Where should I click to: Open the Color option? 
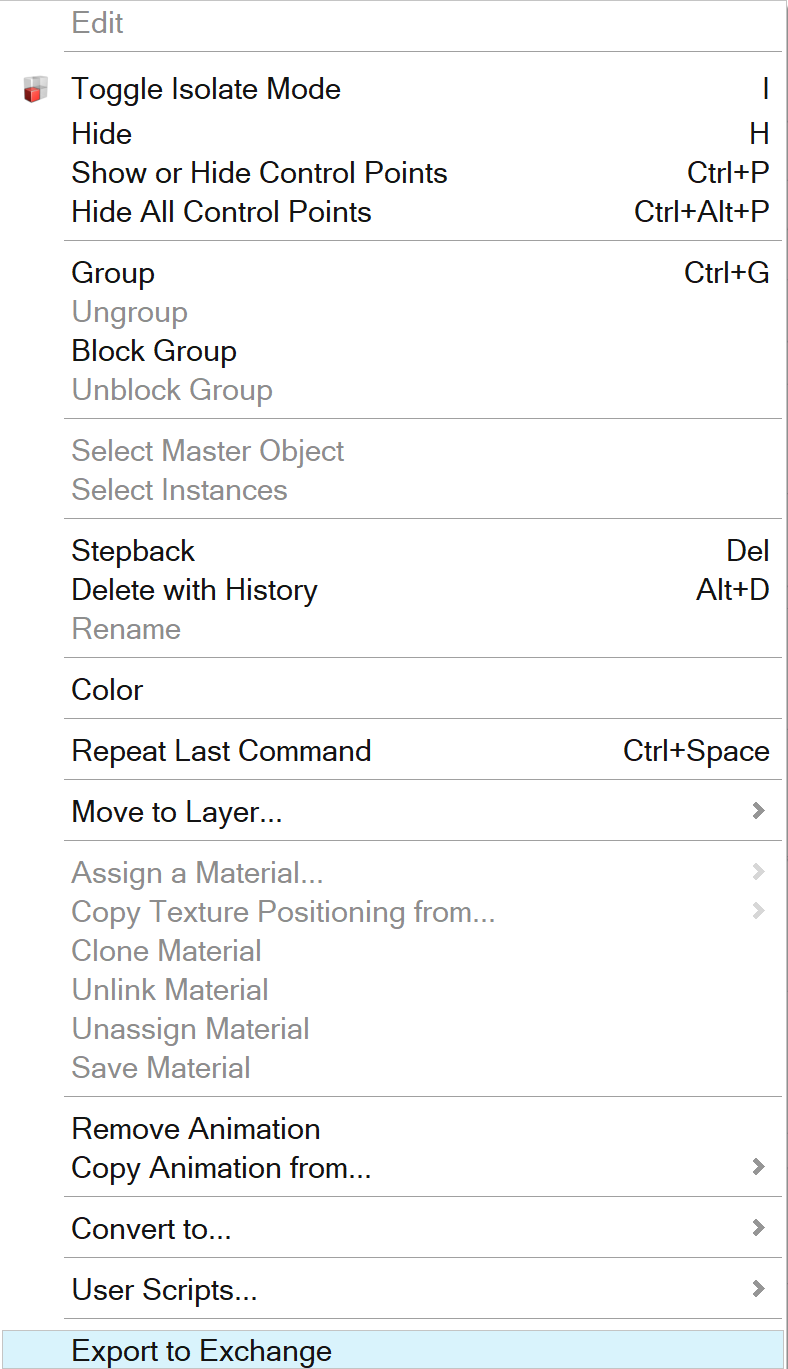107,690
